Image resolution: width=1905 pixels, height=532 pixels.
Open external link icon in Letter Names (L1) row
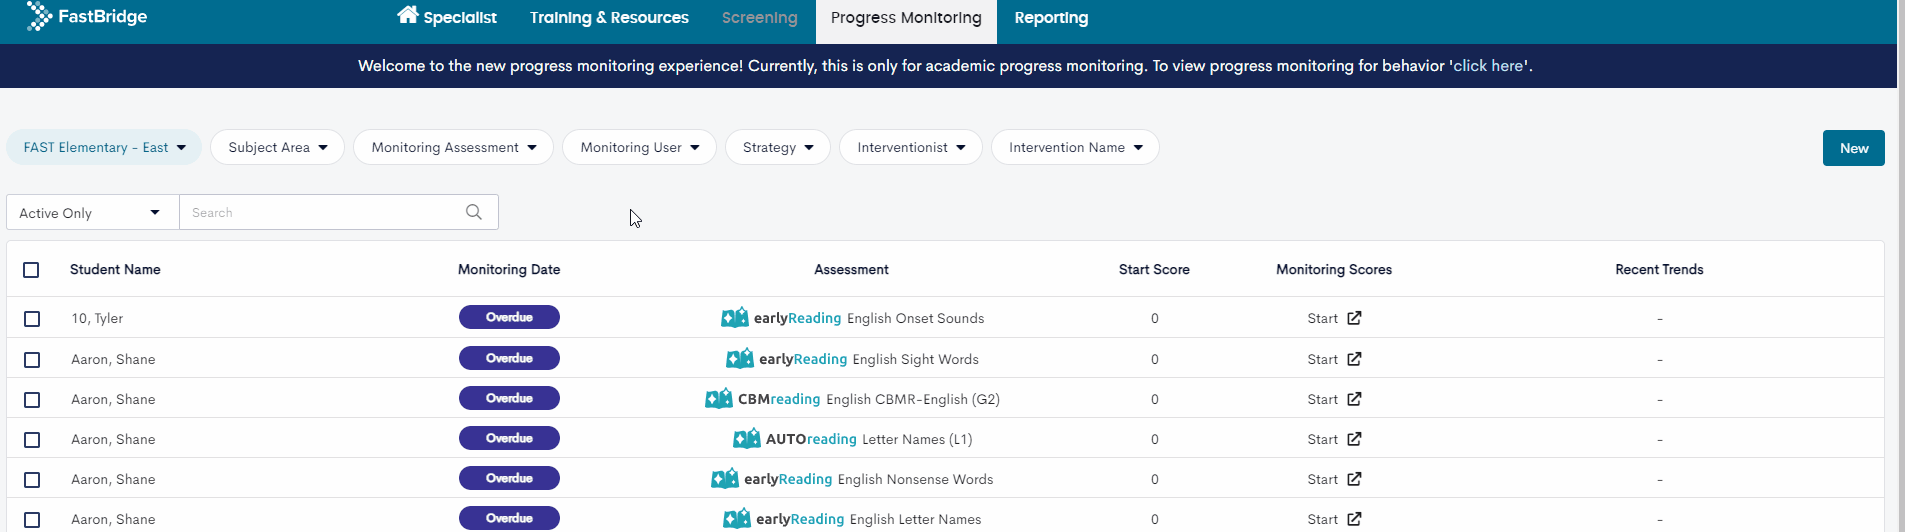click(1354, 439)
